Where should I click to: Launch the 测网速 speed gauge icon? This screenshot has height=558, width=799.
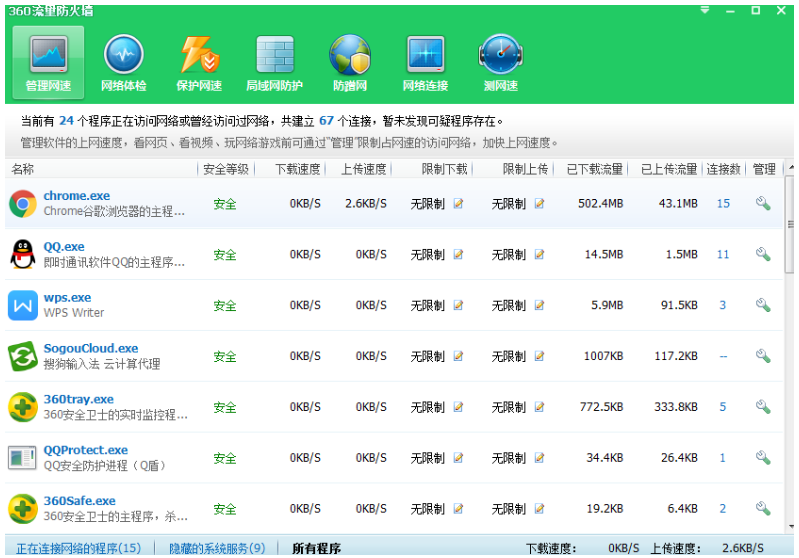[501, 62]
